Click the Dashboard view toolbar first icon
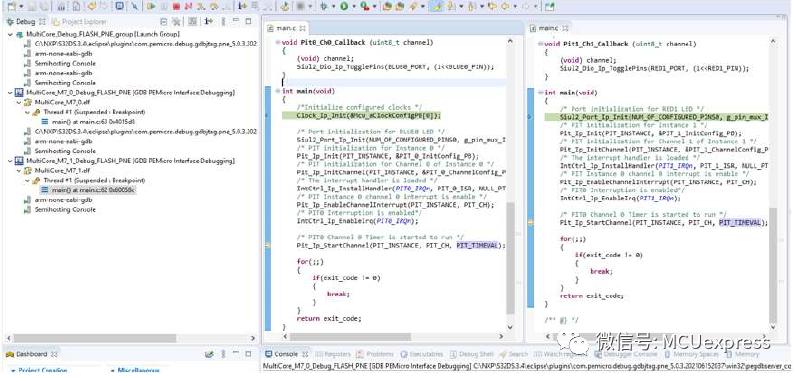The height and width of the screenshot is (378, 796). [x=209, y=354]
